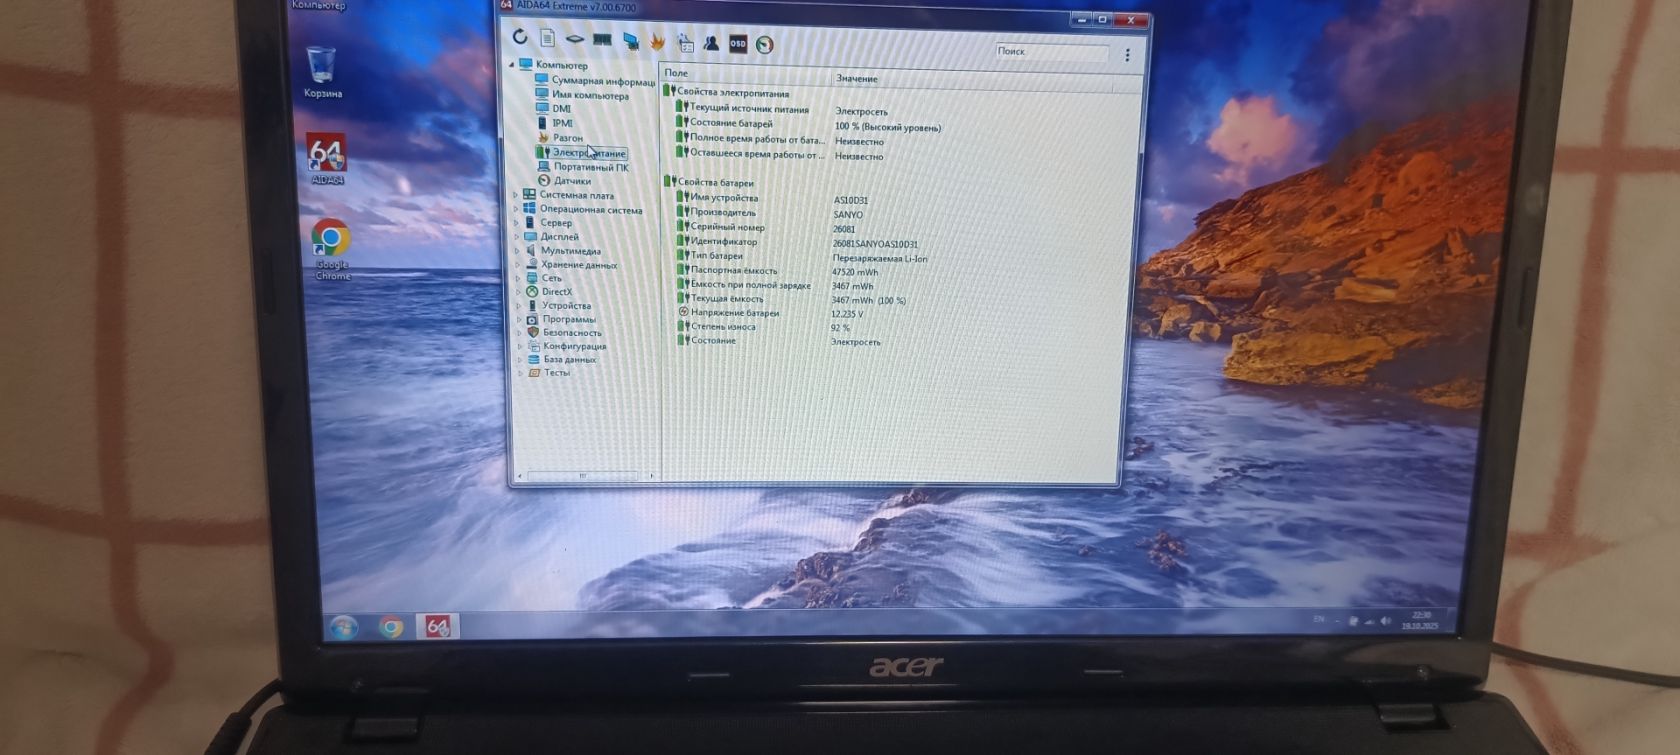Click the Поле column header
The image size is (1680, 755).
point(744,73)
